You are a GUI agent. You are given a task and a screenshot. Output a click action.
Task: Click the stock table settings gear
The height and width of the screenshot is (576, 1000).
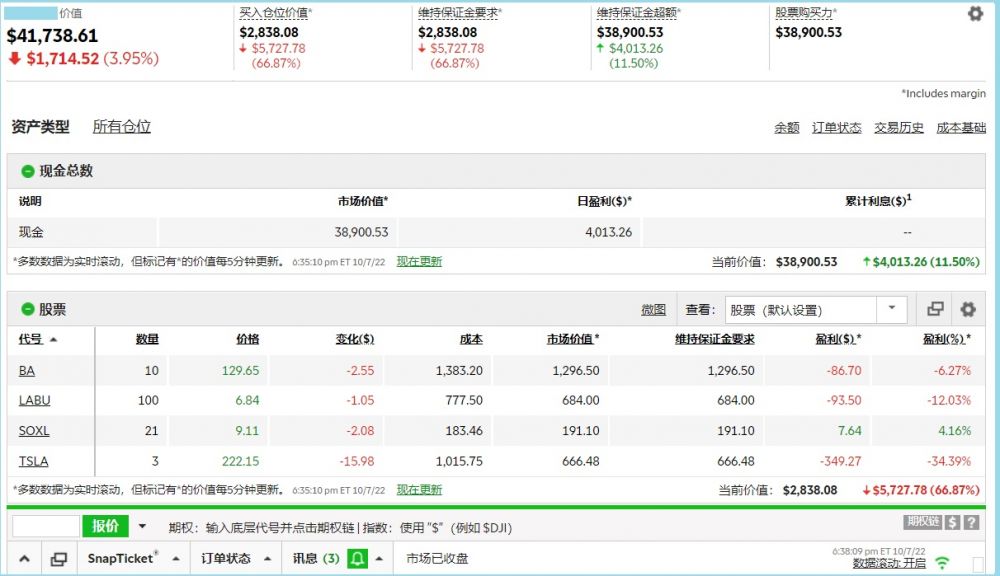(968, 310)
